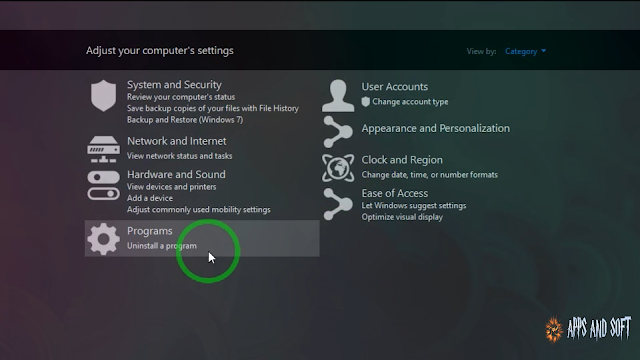
Task: Open Adjust commonly used mobility settings
Action: pyautogui.click(x=198, y=210)
